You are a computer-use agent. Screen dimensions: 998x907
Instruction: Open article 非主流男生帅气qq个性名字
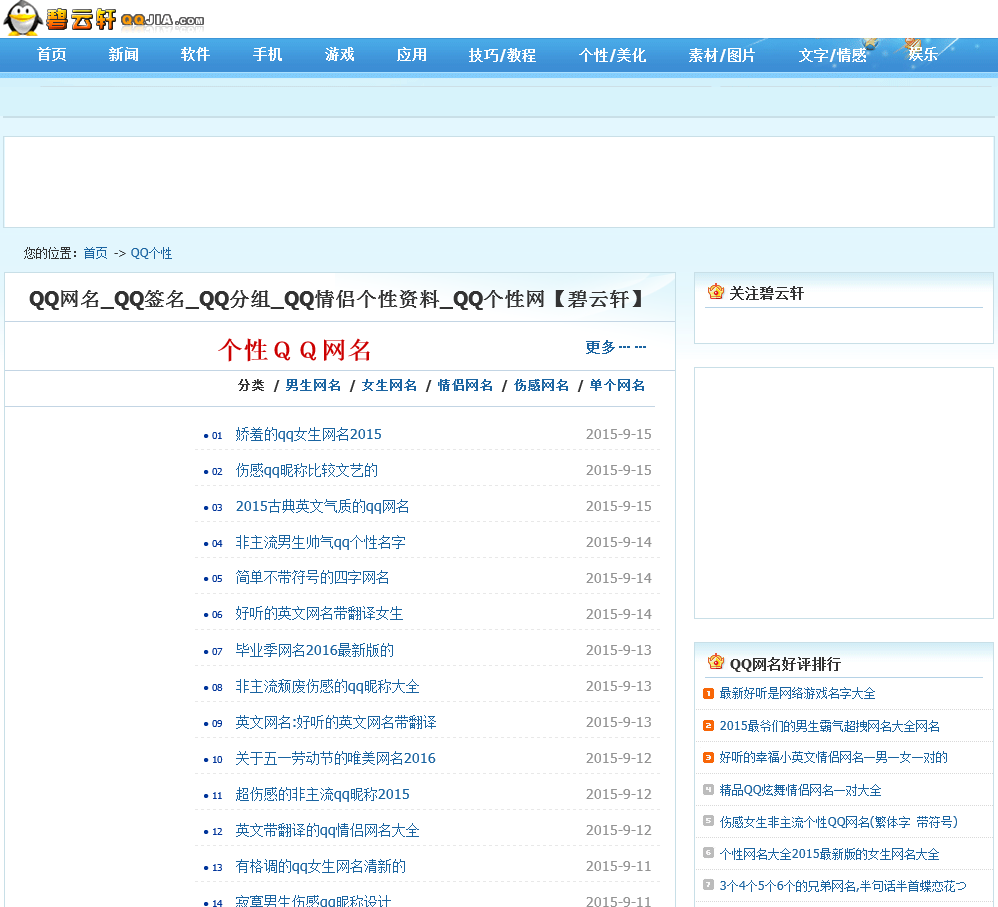(321, 542)
